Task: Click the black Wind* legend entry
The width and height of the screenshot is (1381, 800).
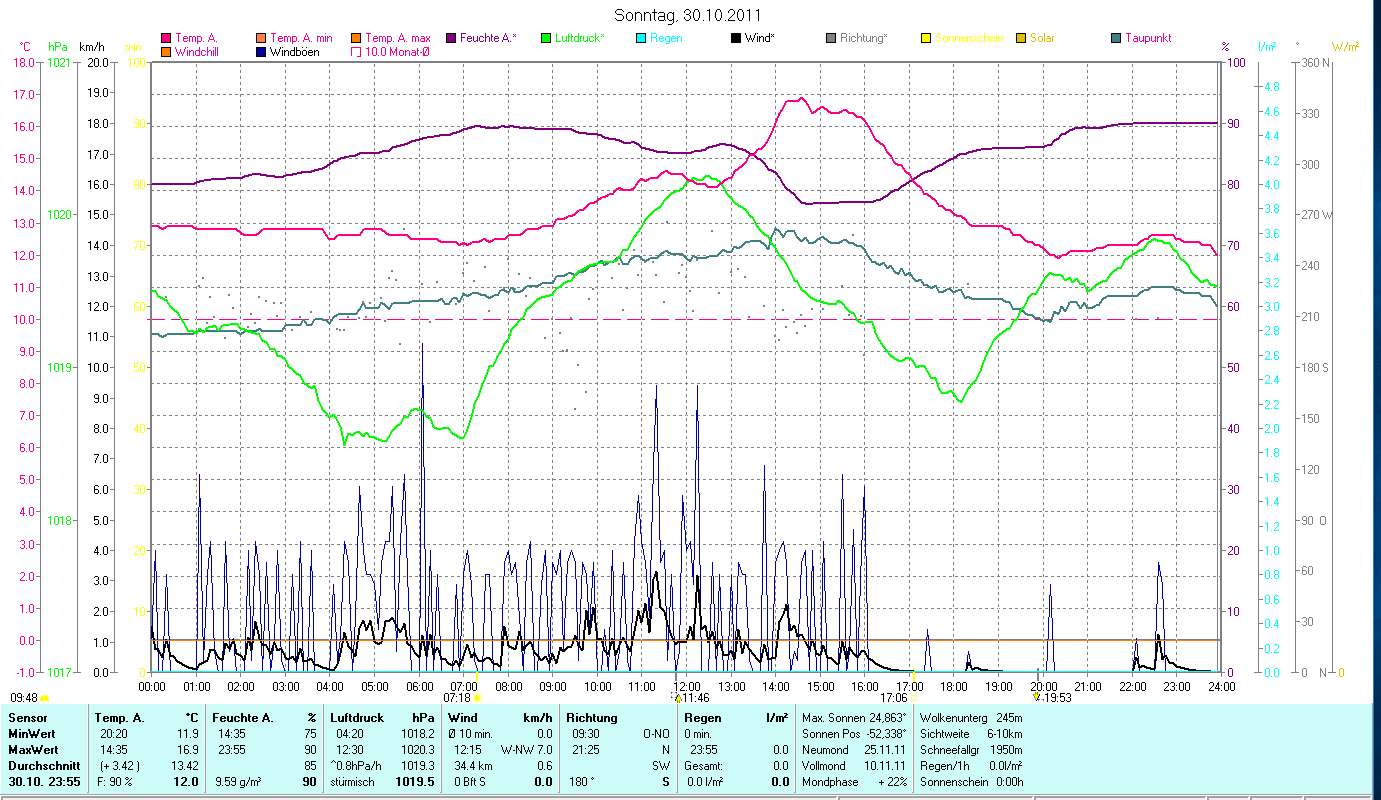Action: pos(754,38)
